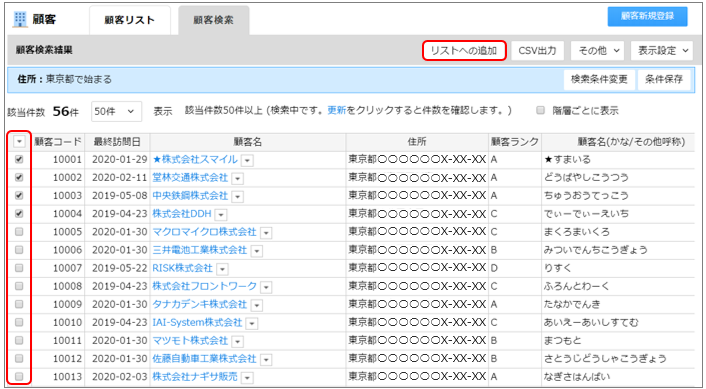Open the タナカデンキ株式会社 link
The image size is (706, 389).
[x=199, y=304]
